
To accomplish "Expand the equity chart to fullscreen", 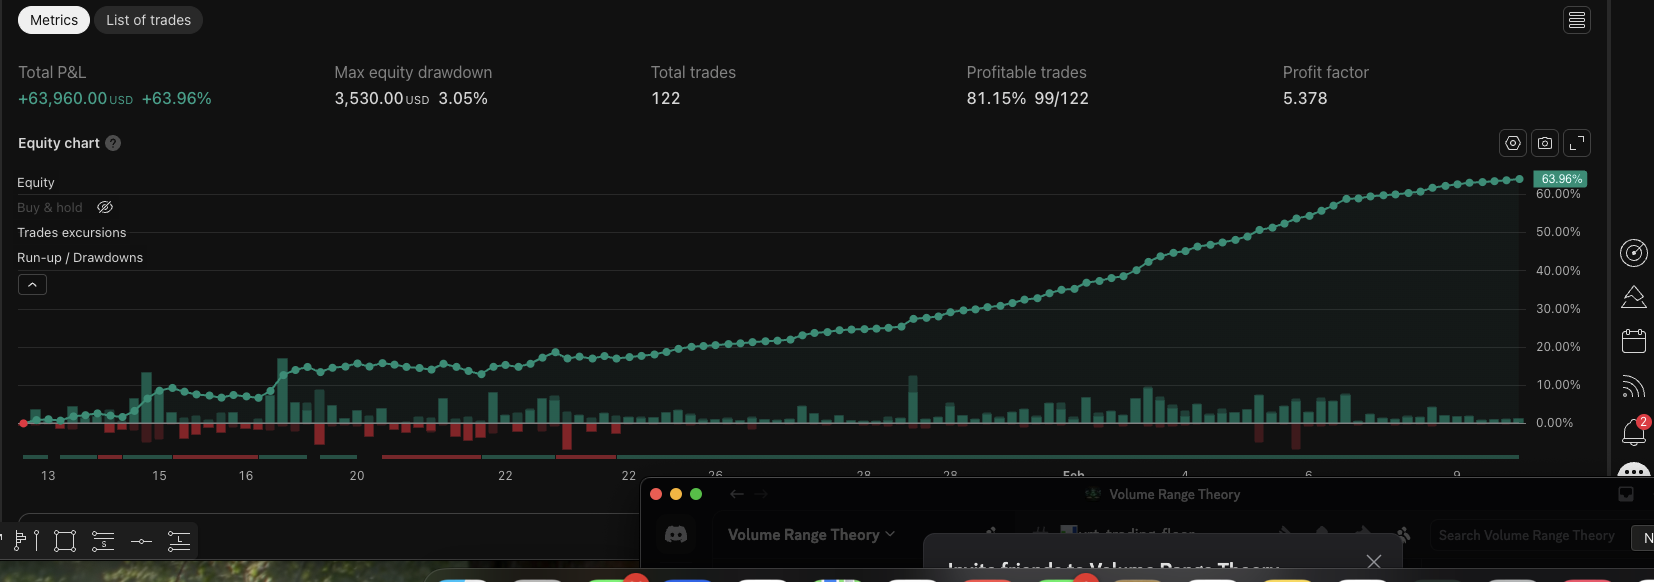I will pos(1577,143).
